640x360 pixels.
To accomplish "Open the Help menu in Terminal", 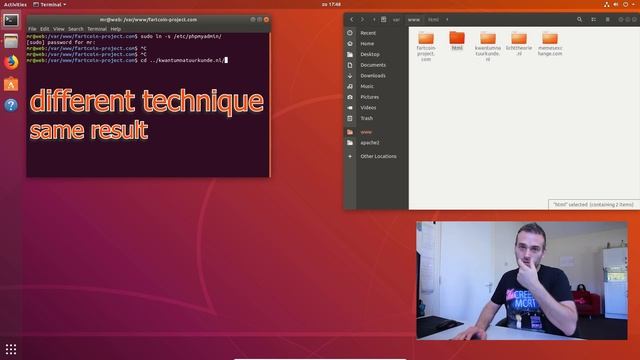I will (x=116, y=29).
